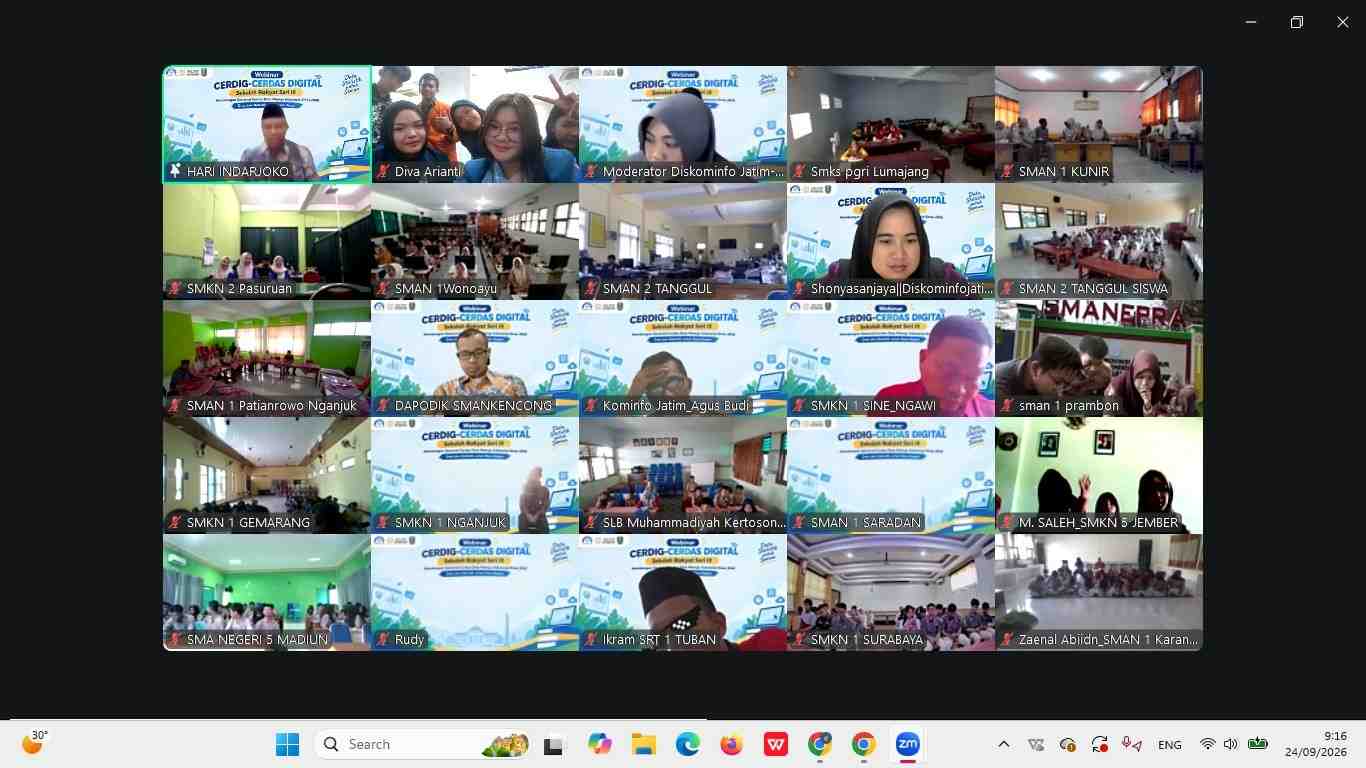The height and width of the screenshot is (768, 1366).
Task: Select the SMAN 1 KUNIR video tile
Action: pos(1099,124)
